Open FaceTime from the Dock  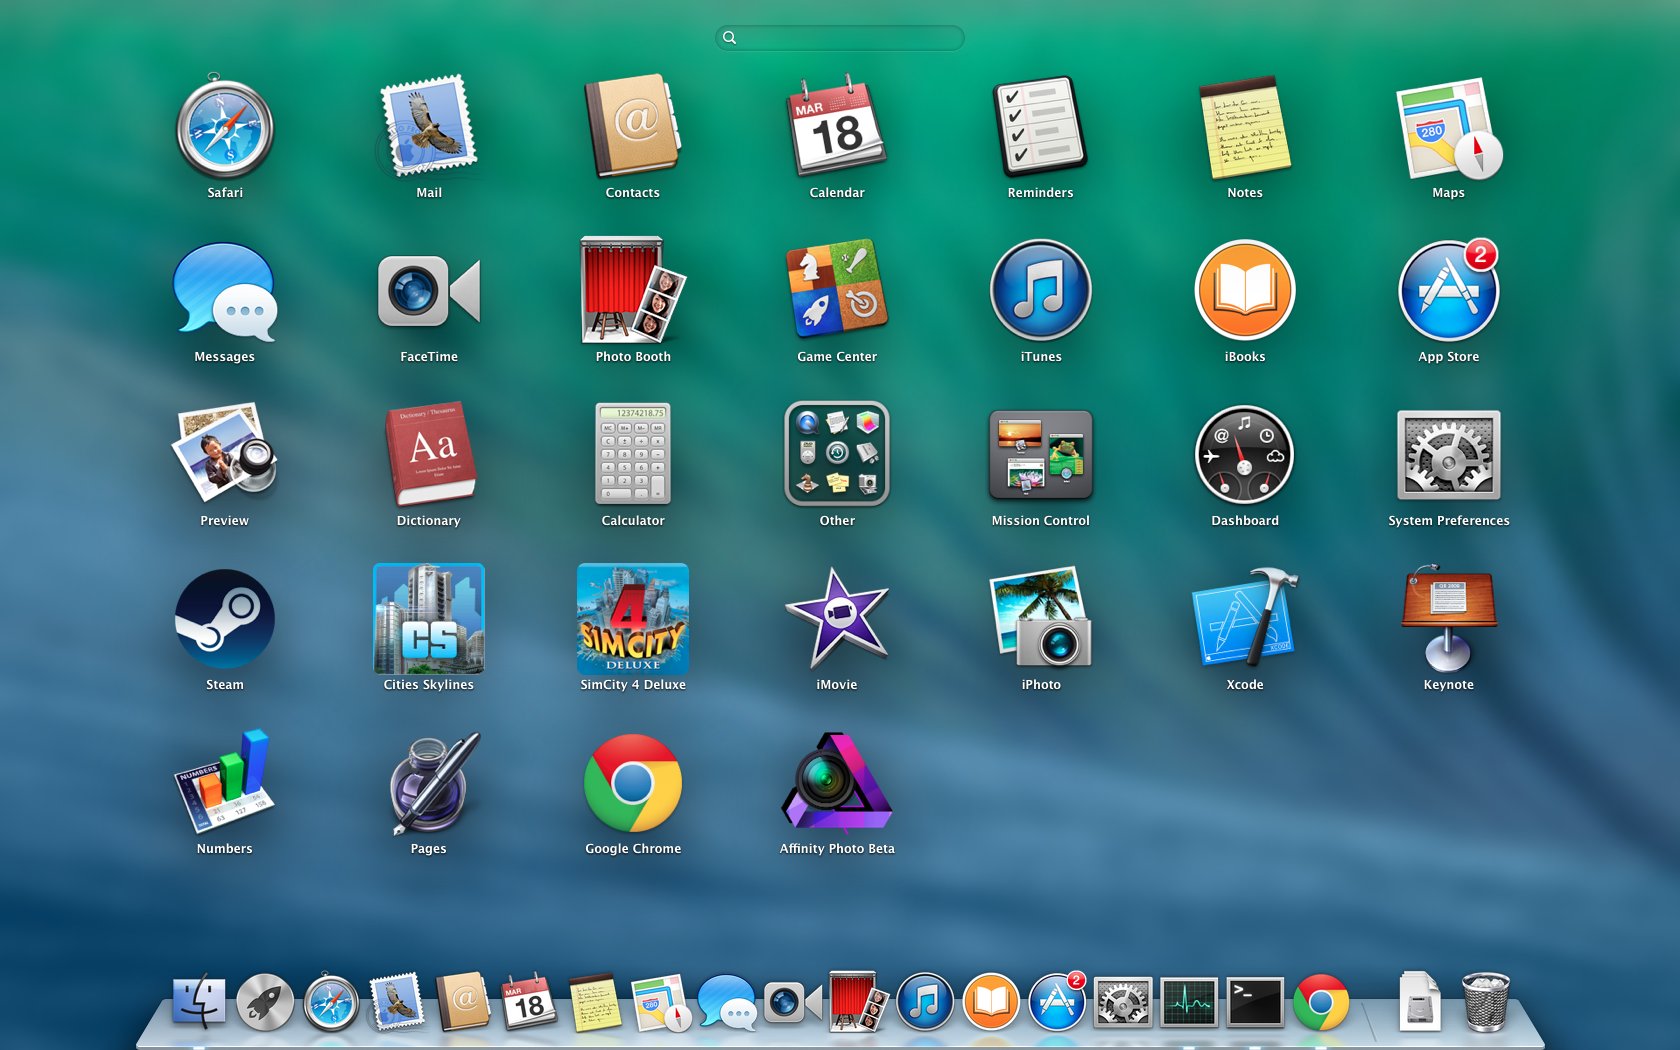tap(793, 1001)
